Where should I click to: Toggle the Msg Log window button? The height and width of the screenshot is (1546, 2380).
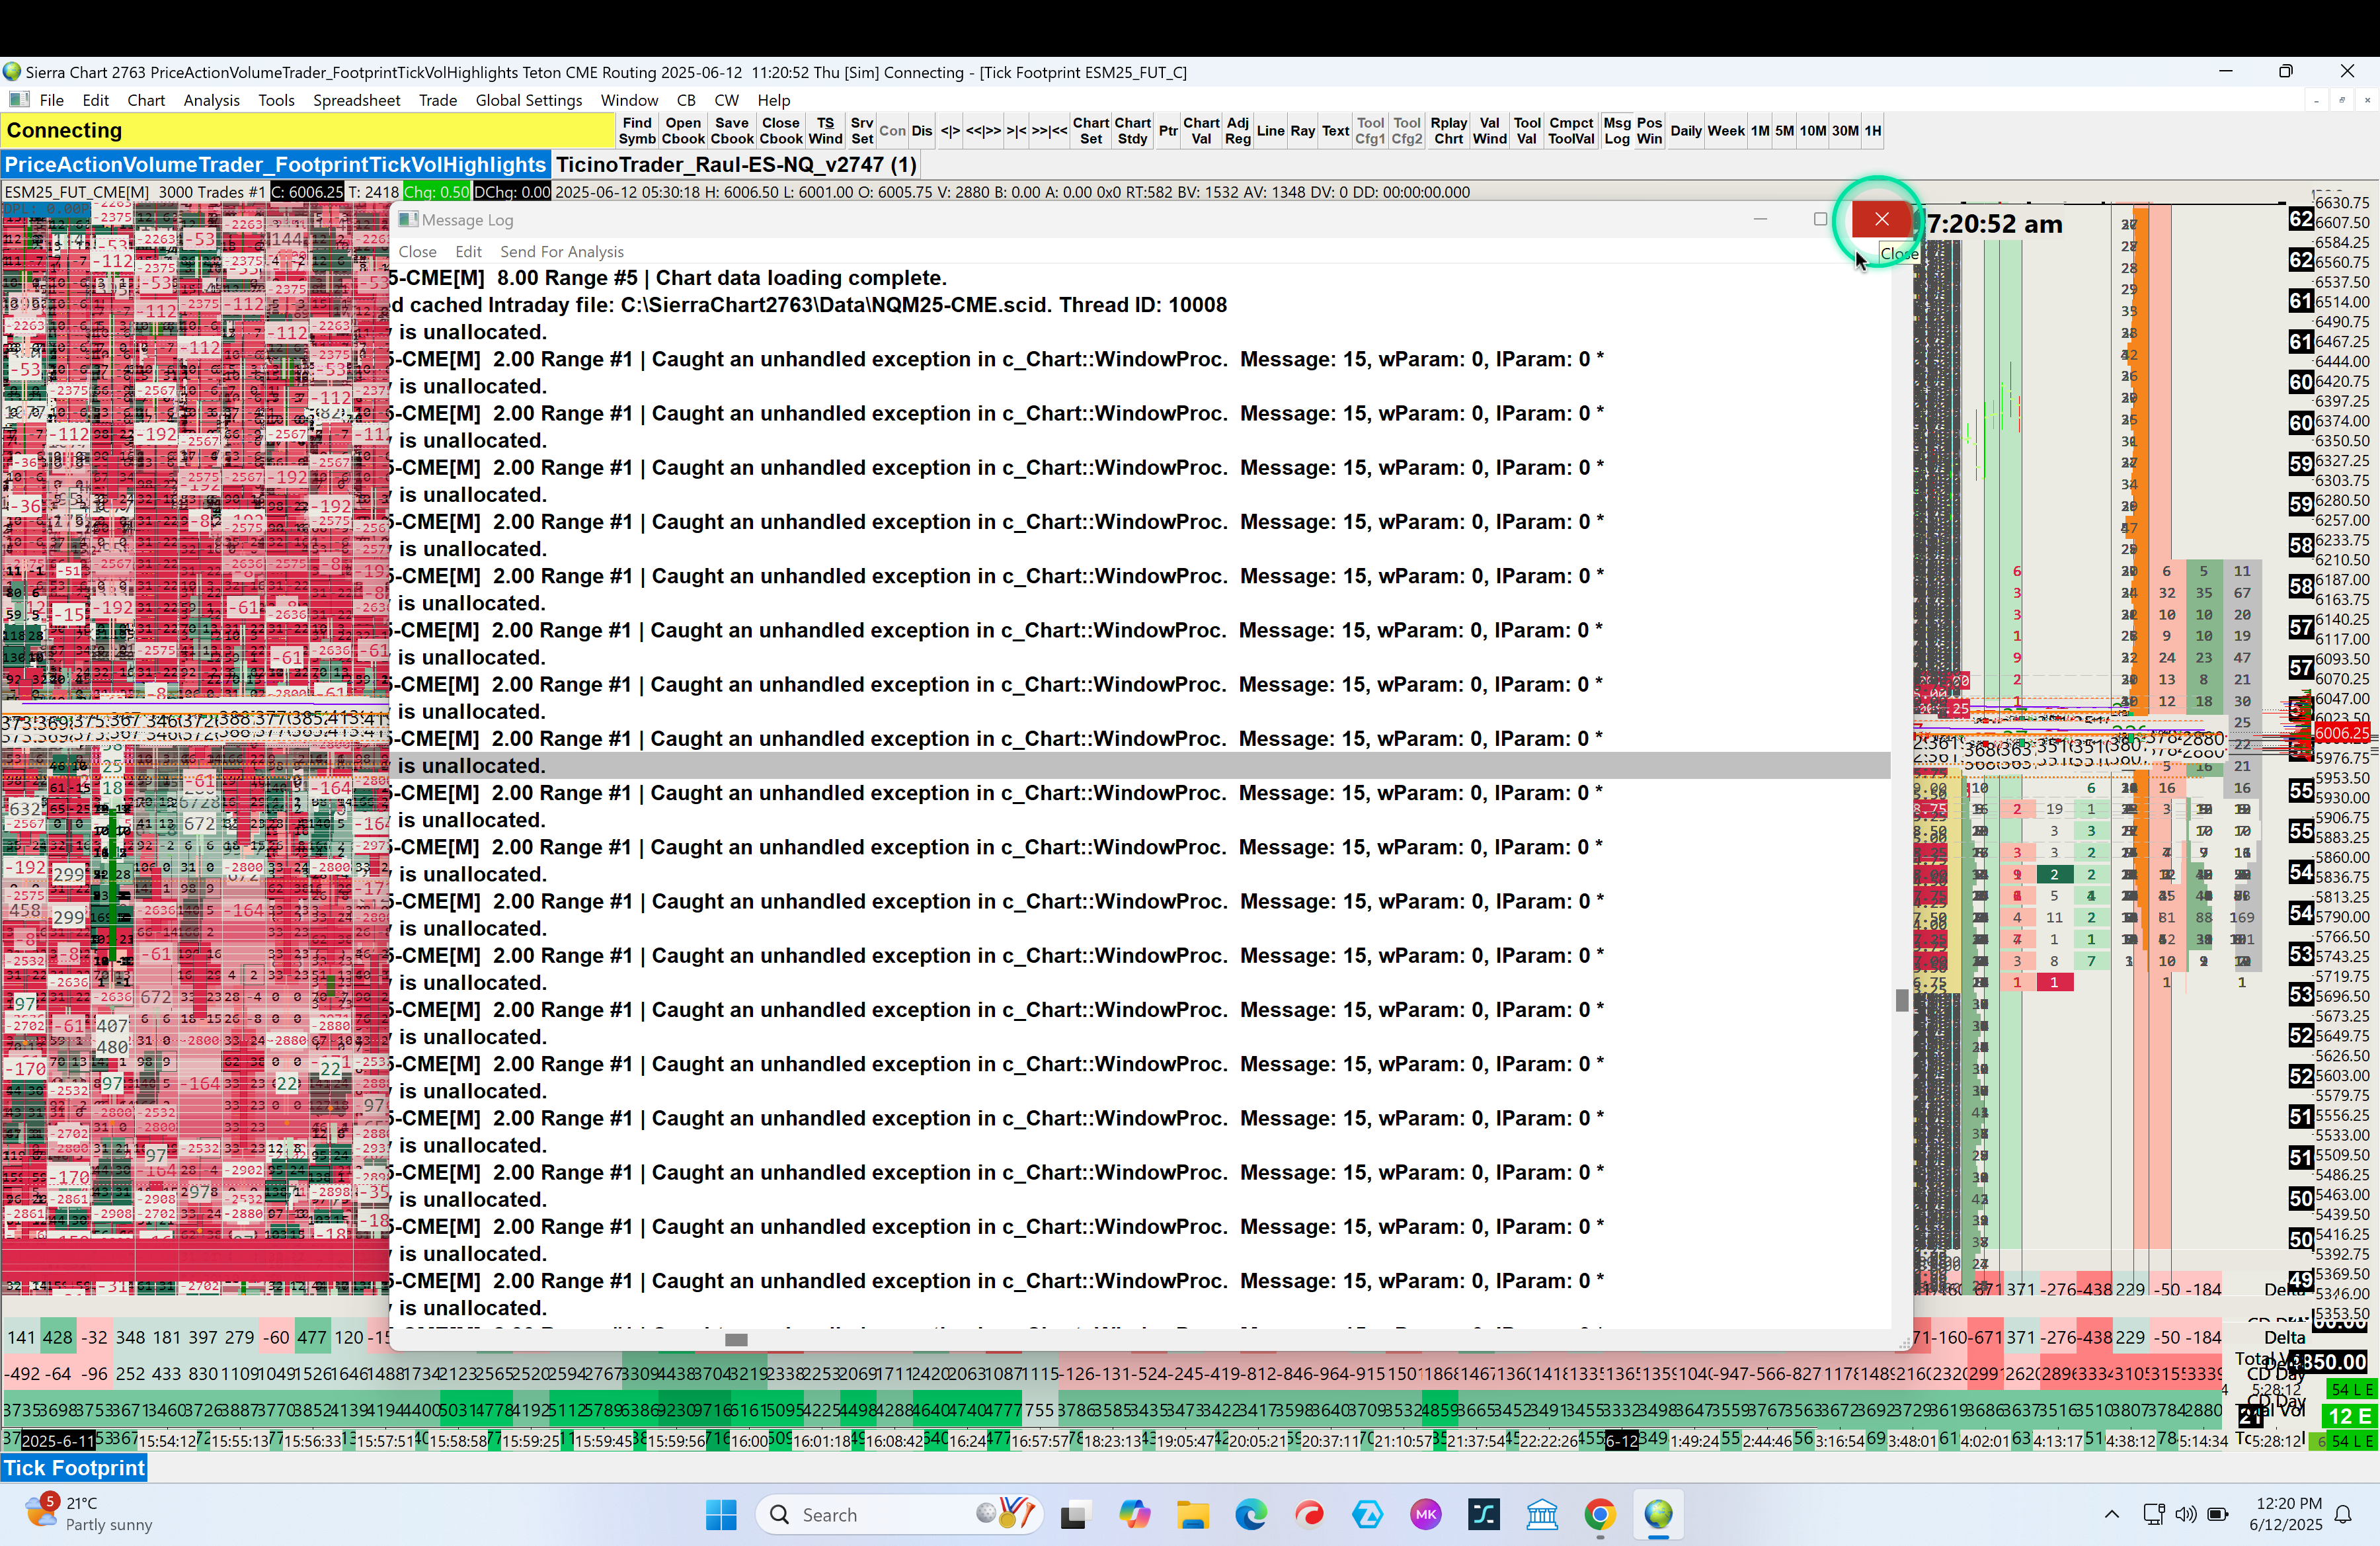1616,131
